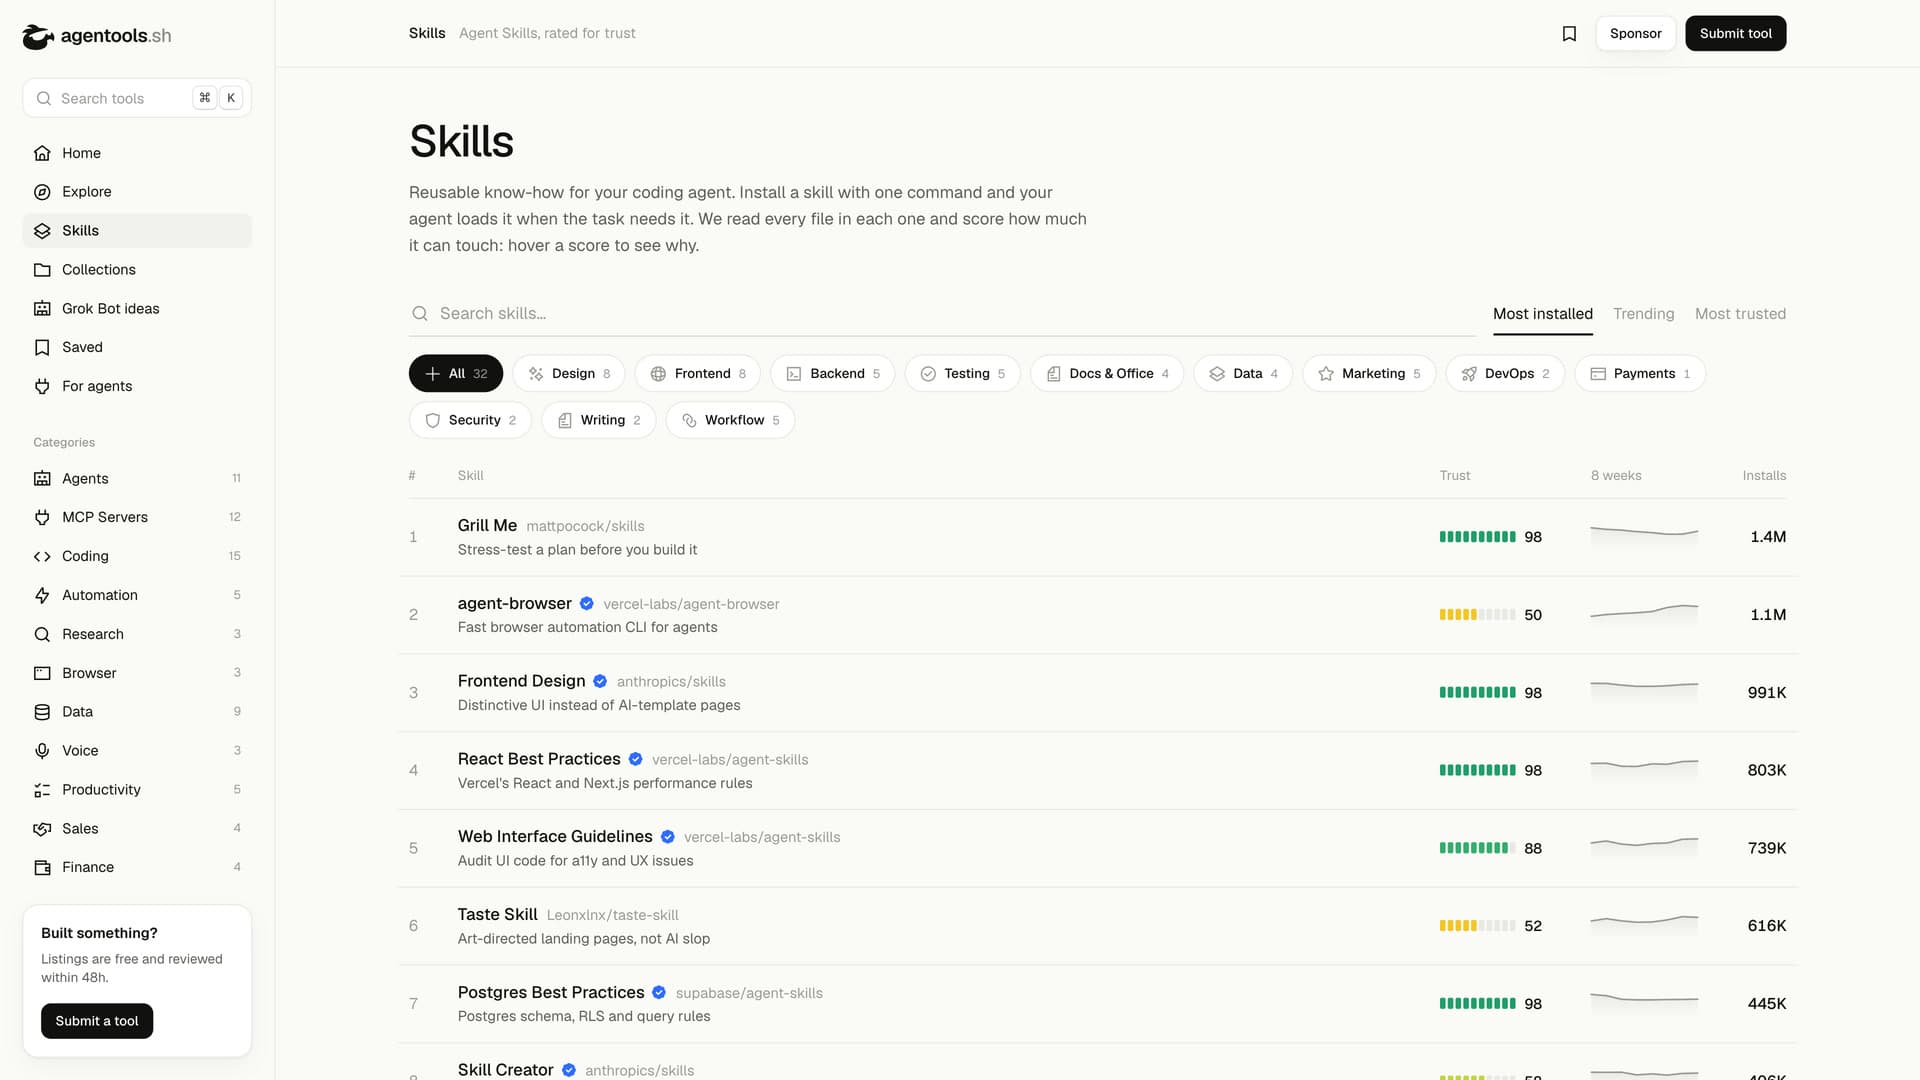Filter skills by Design
The height and width of the screenshot is (1080, 1920).
(569, 373)
